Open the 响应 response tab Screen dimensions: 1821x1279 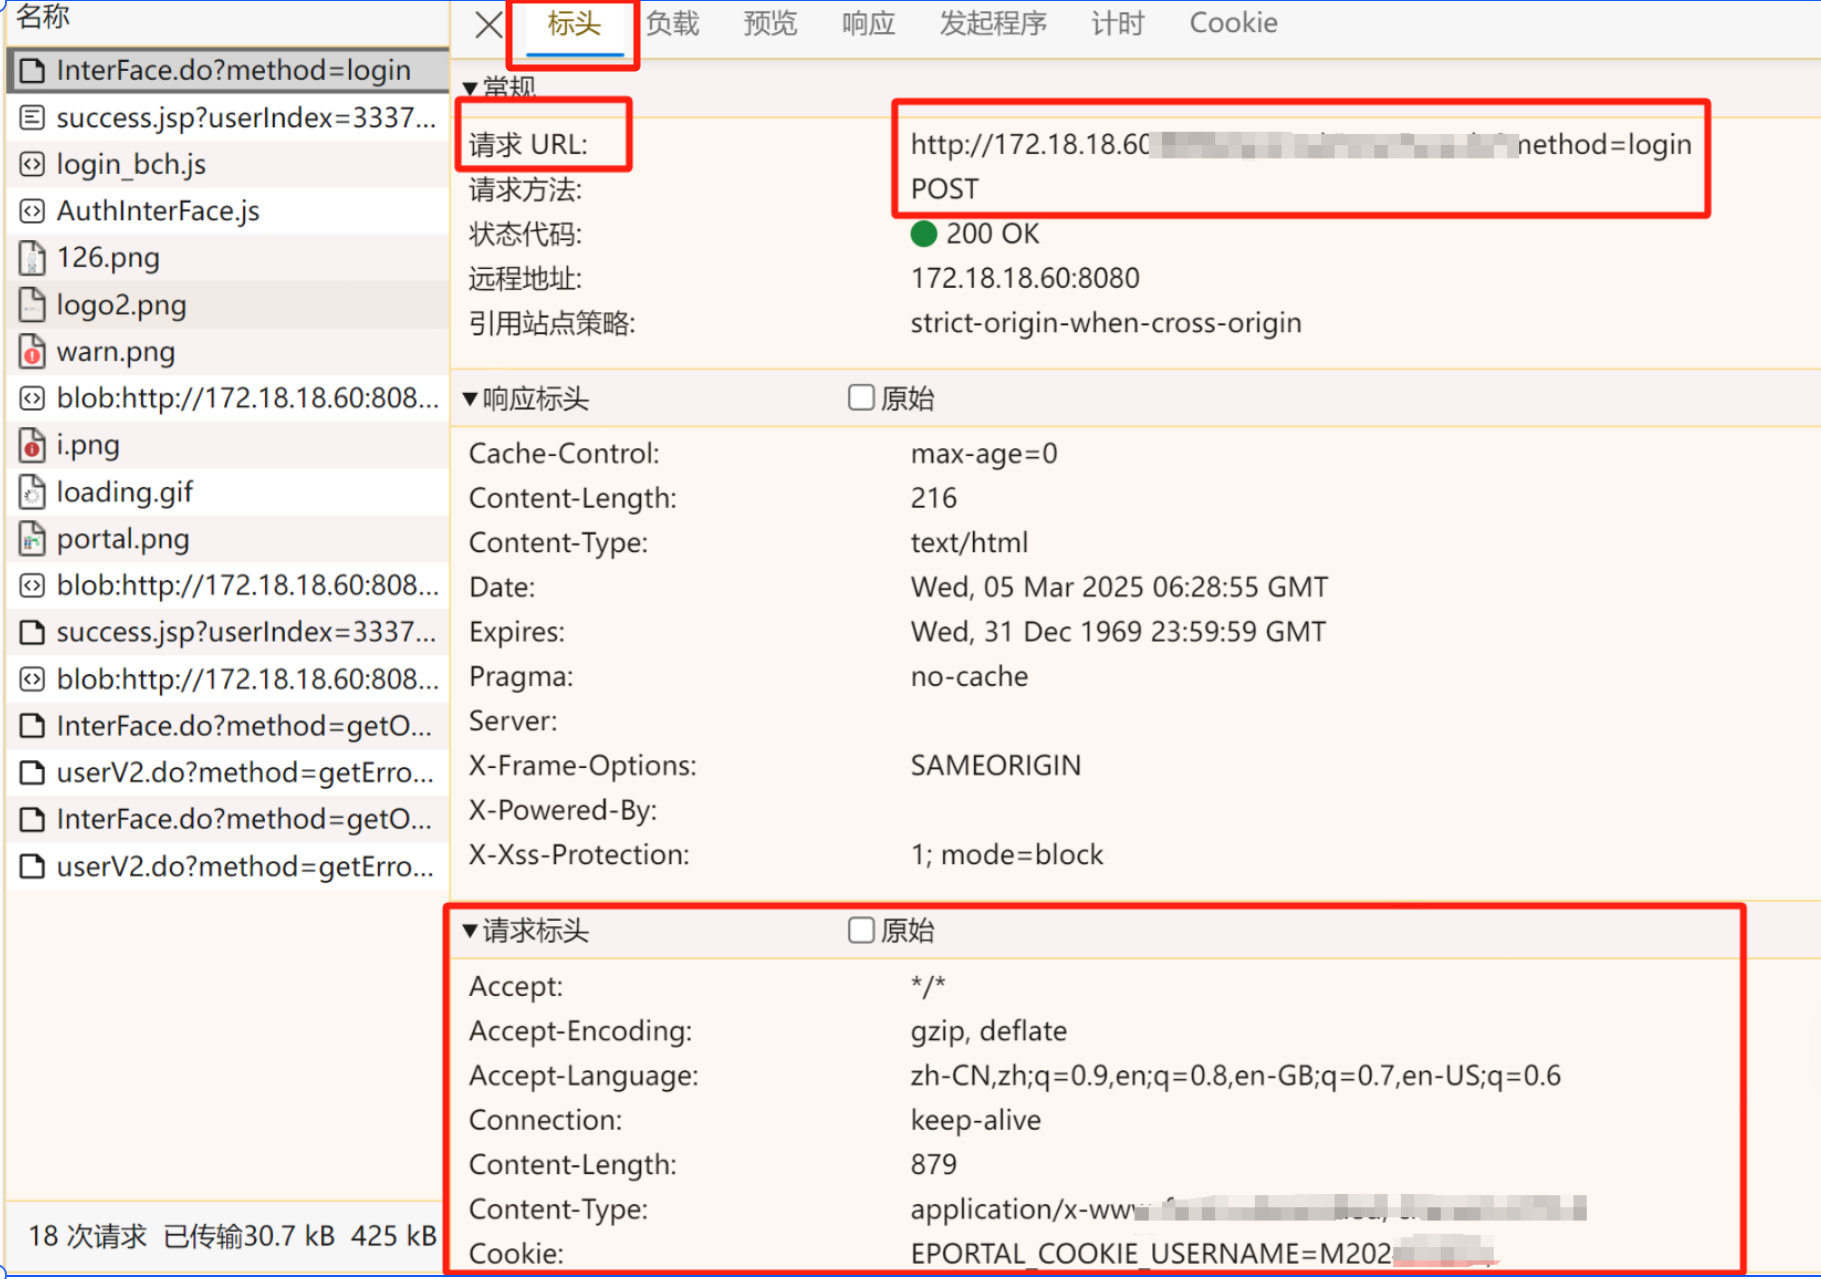coord(867,23)
